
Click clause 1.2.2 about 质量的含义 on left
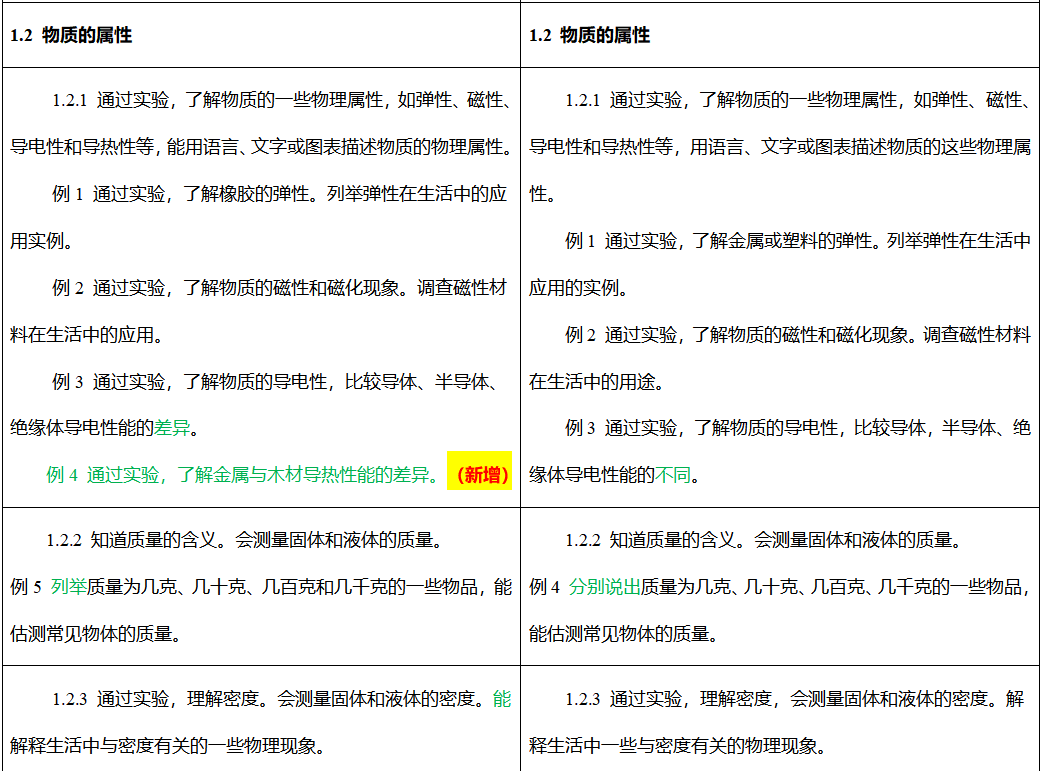[250, 539]
